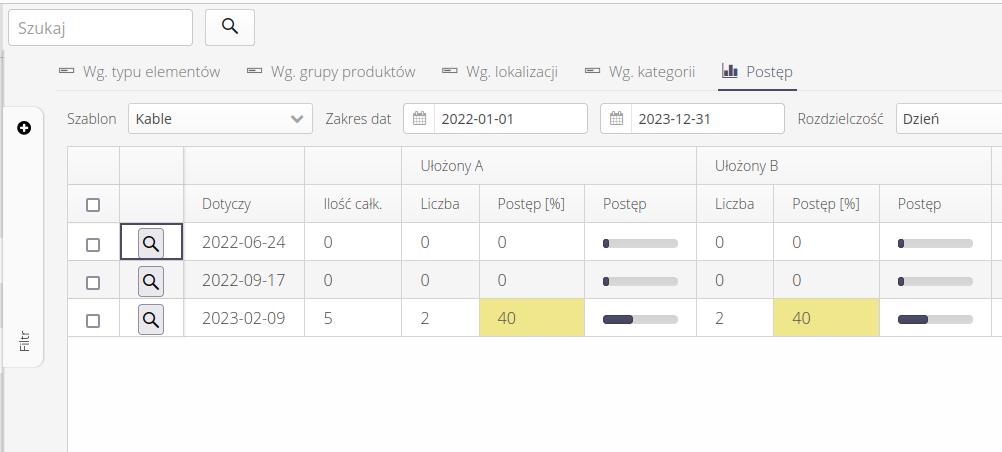Click Ułożony B progress bar for 2022-09-17
Viewport: 1002px width, 452px height.
935,281
